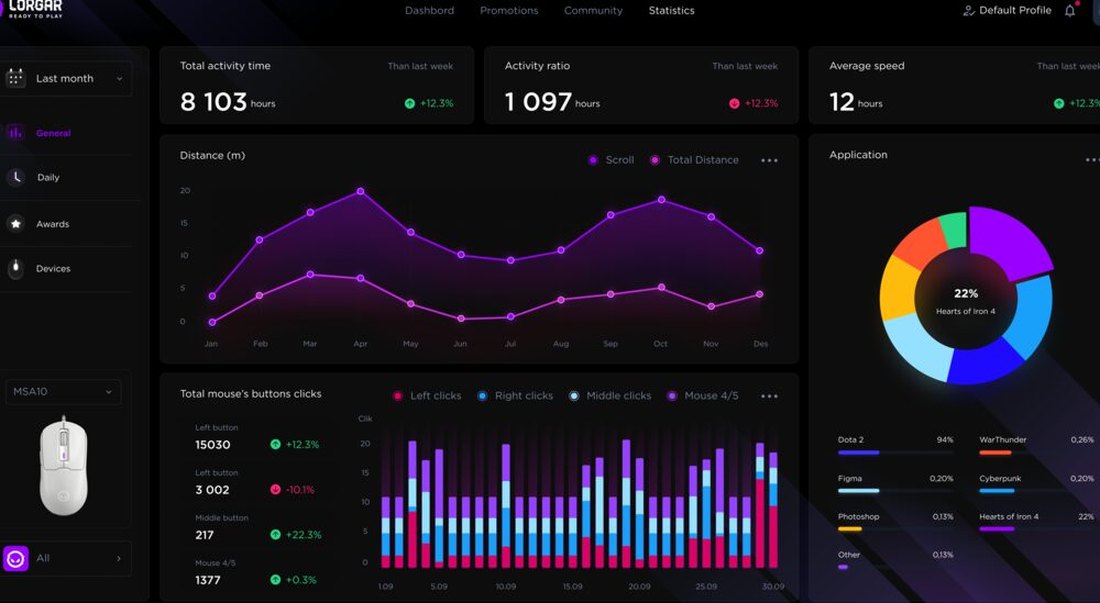Click green arrow next to +22.3%
The image size is (1100, 603).
pyautogui.click(x=275, y=534)
